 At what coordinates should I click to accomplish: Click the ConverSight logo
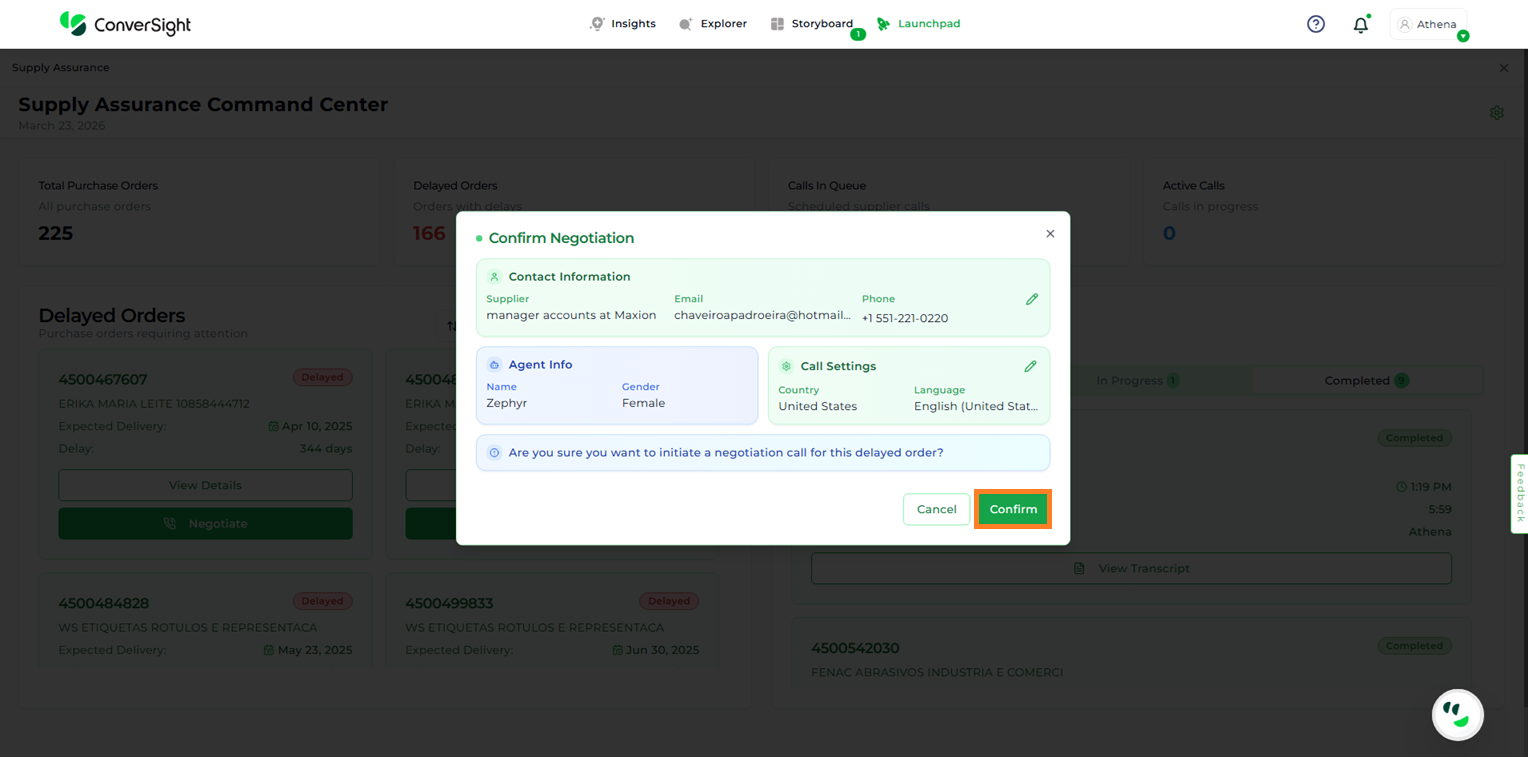(125, 24)
